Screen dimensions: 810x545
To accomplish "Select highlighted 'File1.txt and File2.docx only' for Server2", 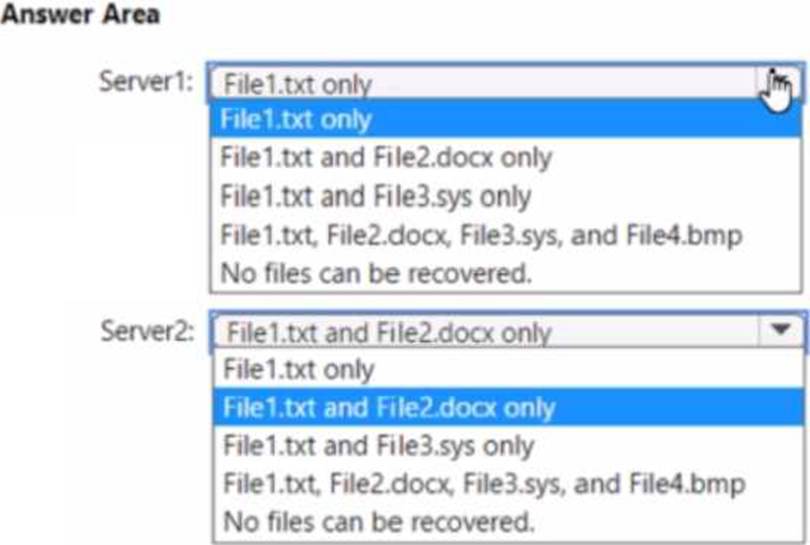I will point(509,408).
